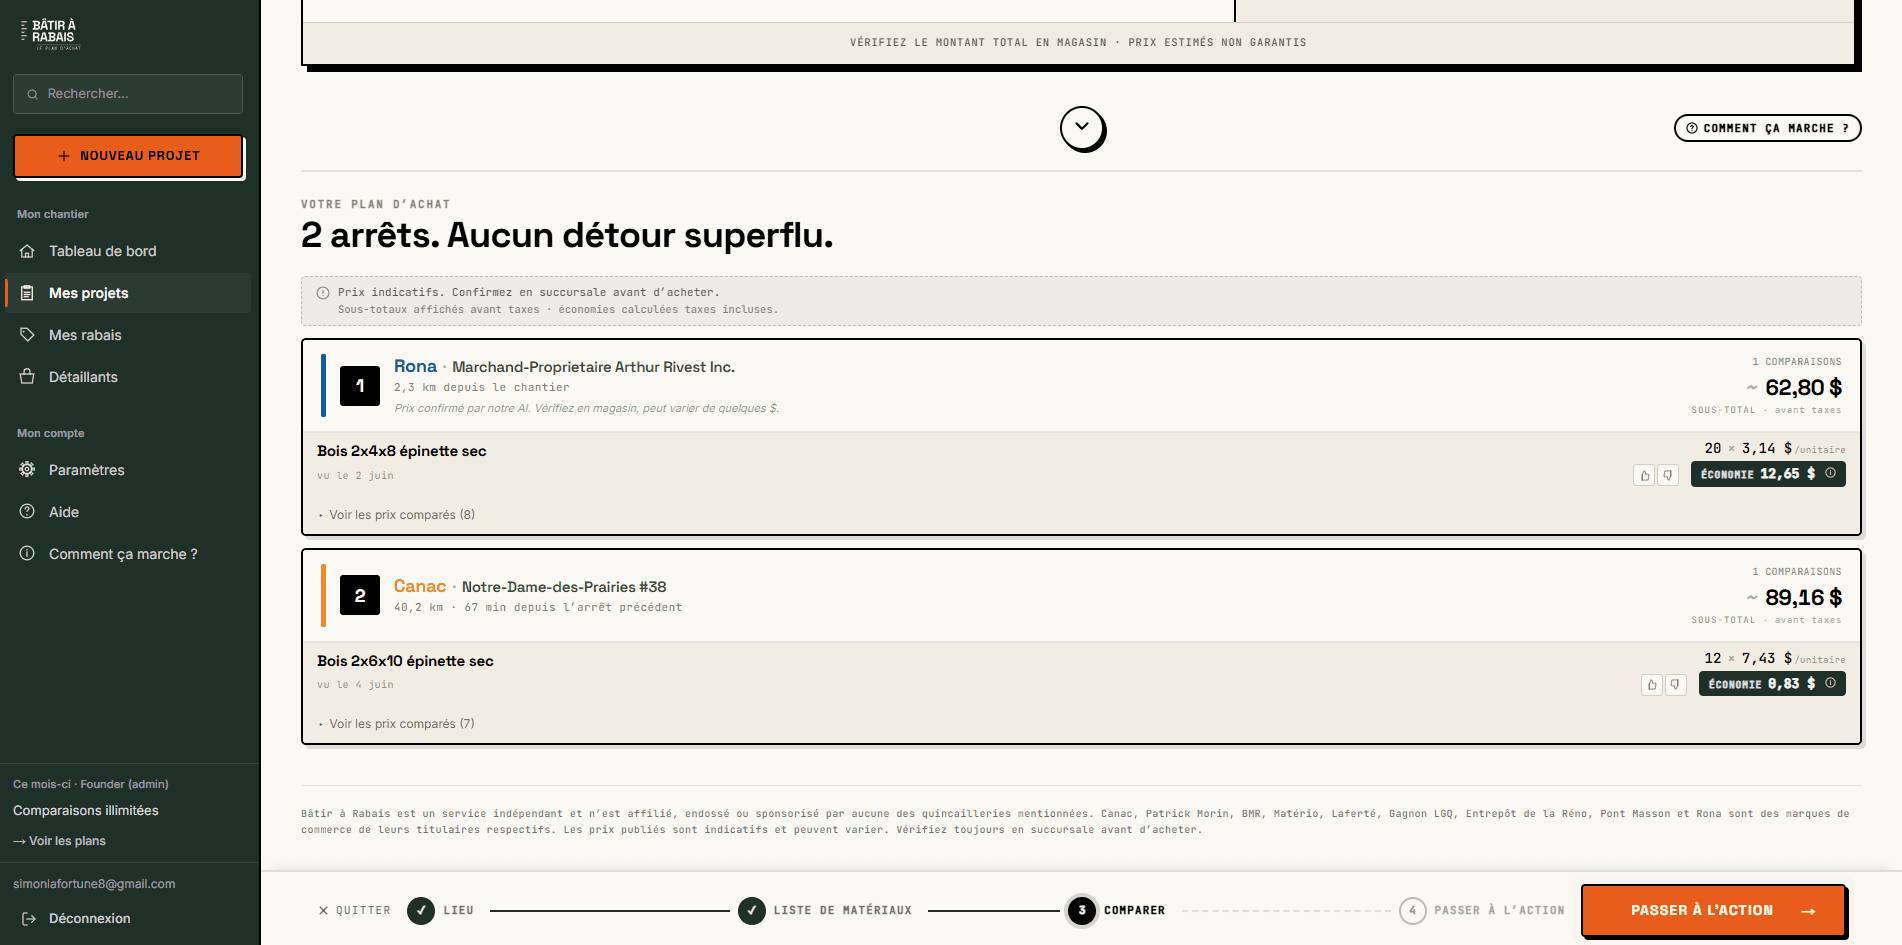Start a Nouveau Projet
The image size is (1902, 945).
[128, 156]
